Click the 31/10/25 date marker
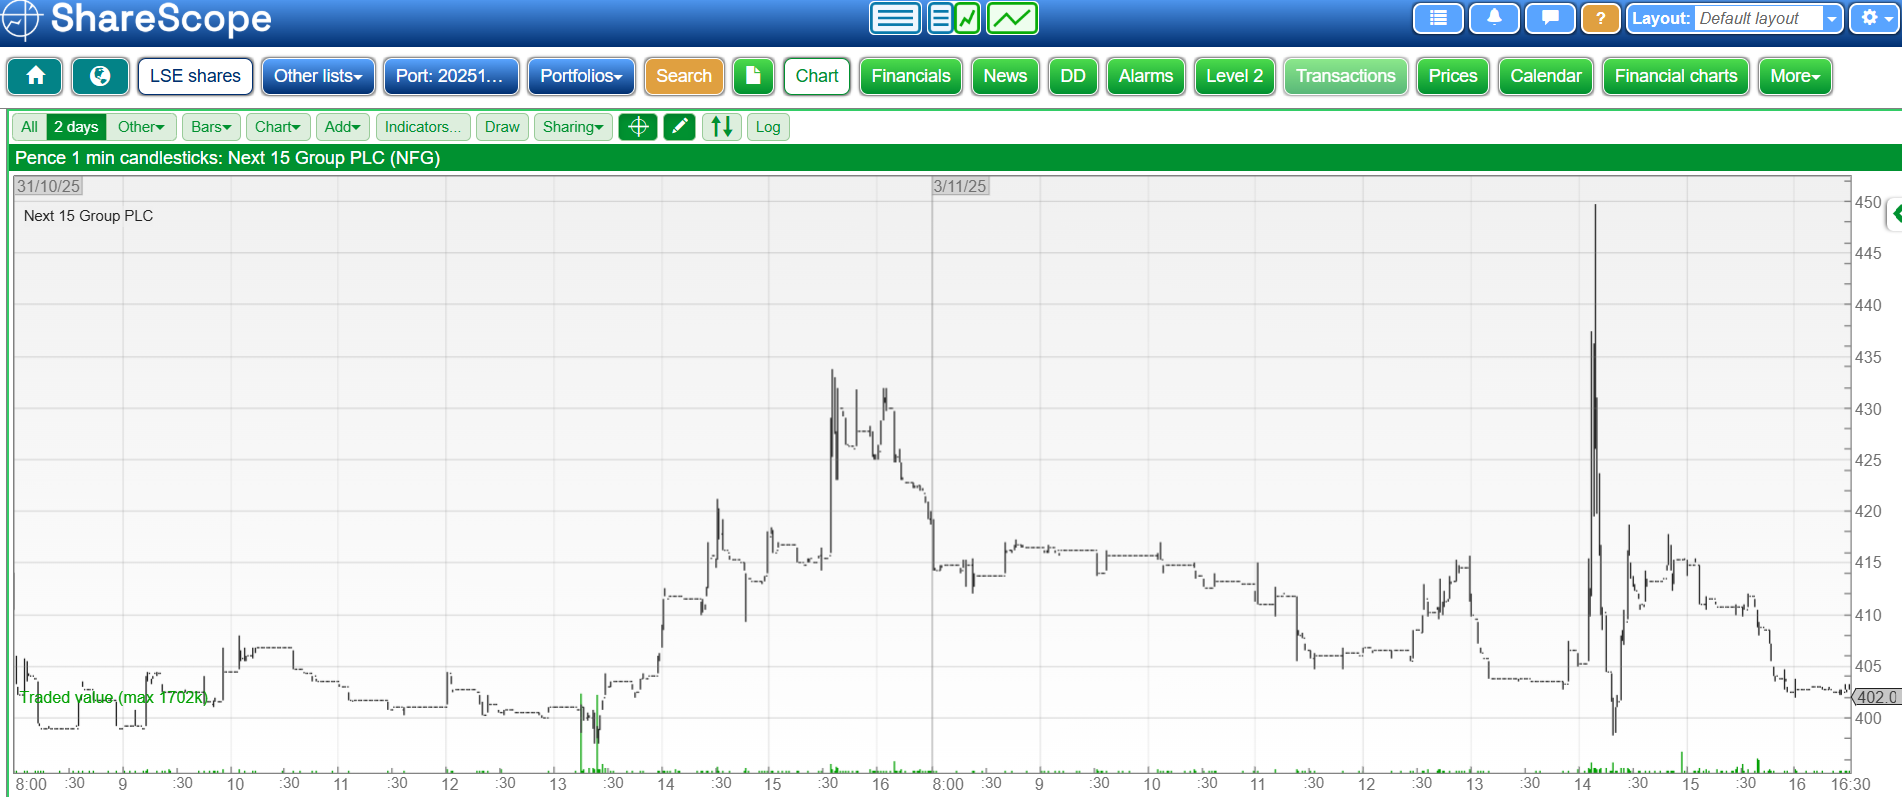Viewport: 1902px width, 797px height. [x=48, y=186]
